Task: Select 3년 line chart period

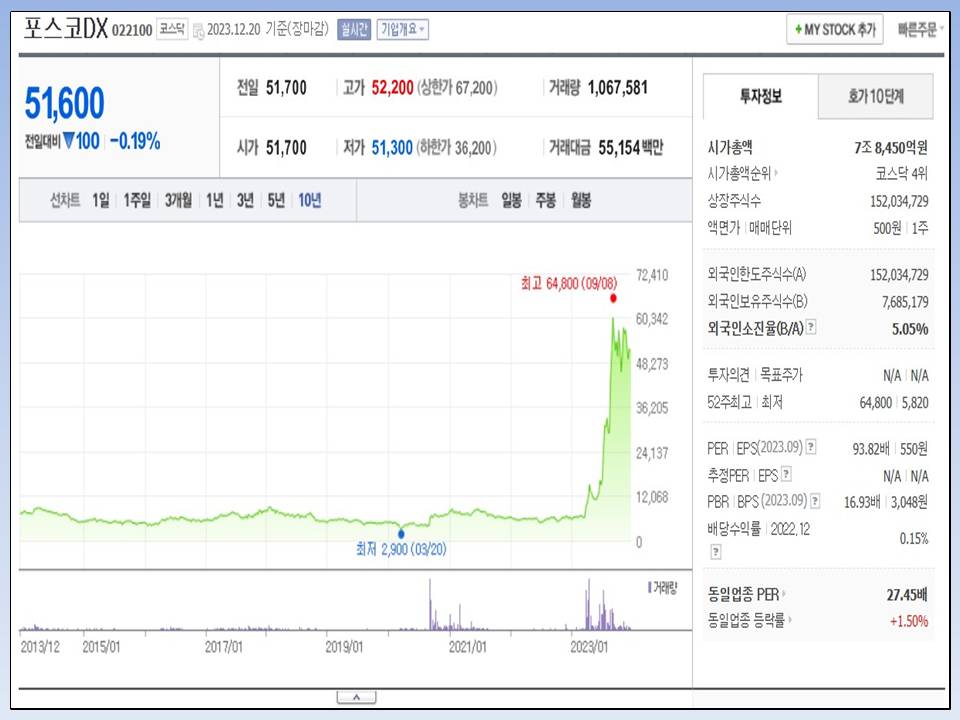Action: click(245, 200)
